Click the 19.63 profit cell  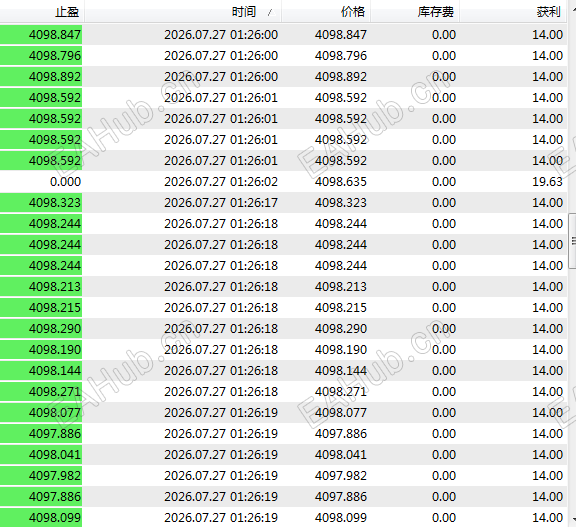click(x=547, y=181)
